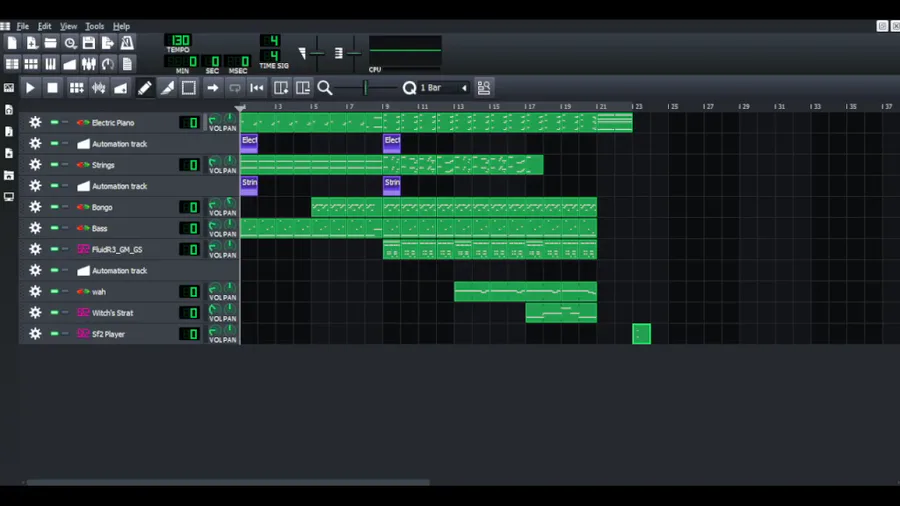Open the Automation Editor
The width and height of the screenshot is (900, 506).
pos(70,64)
